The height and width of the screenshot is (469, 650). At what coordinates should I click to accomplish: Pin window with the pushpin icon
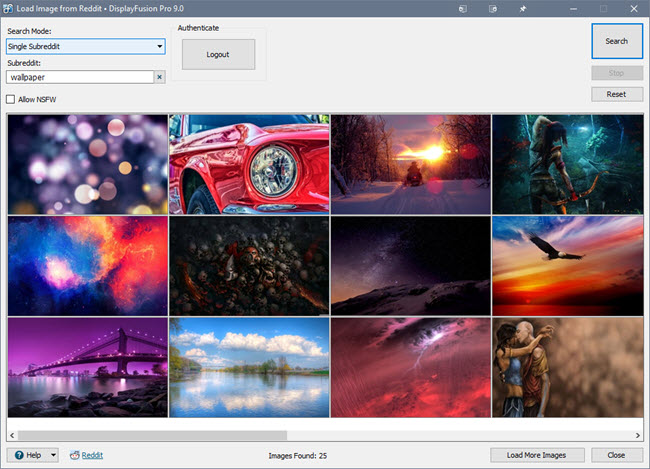pos(523,10)
